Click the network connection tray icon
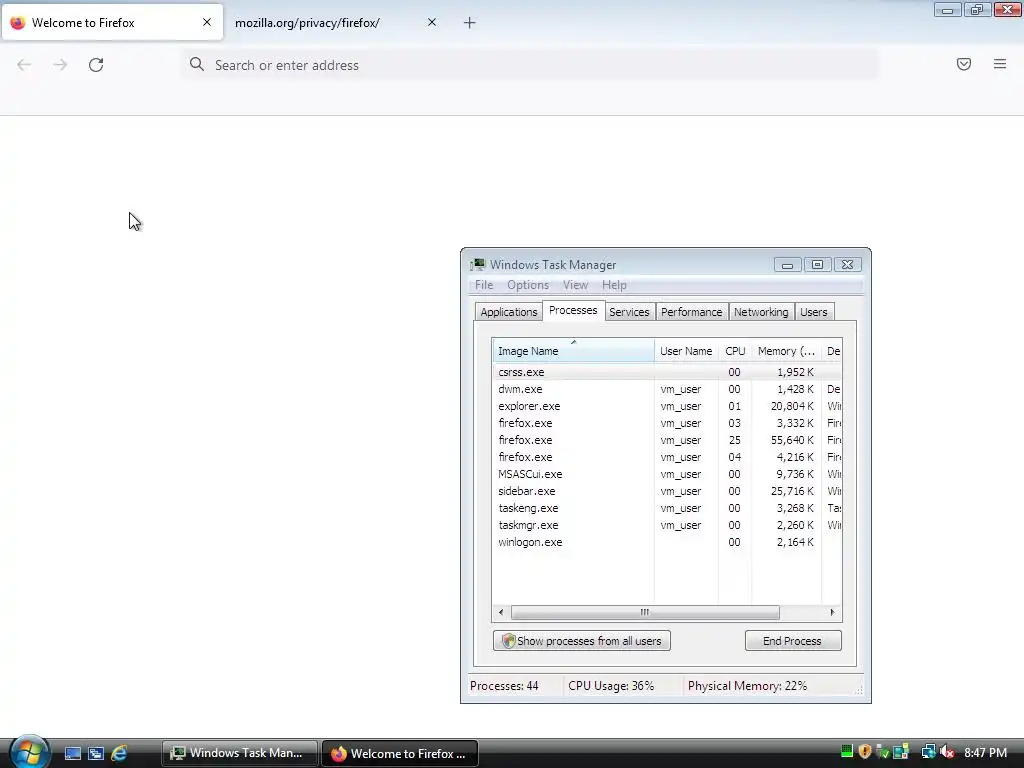The width and height of the screenshot is (1024, 768). [928, 752]
